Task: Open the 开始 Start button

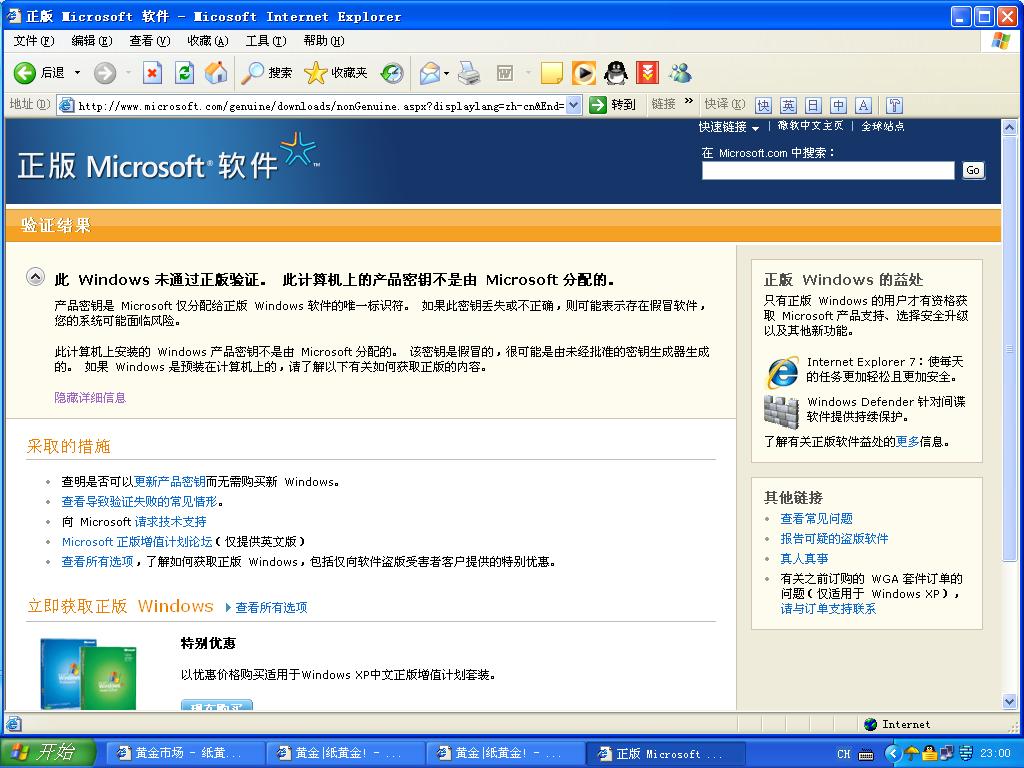Action: pyautogui.click(x=47, y=752)
